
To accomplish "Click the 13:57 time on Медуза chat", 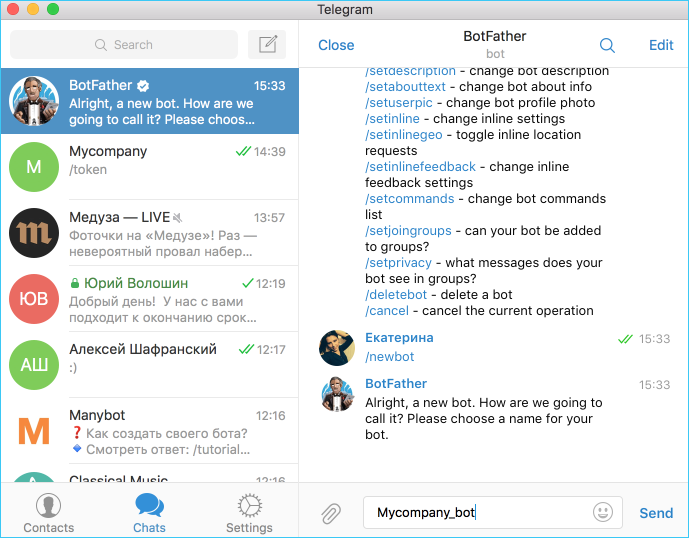I will click(269, 218).
